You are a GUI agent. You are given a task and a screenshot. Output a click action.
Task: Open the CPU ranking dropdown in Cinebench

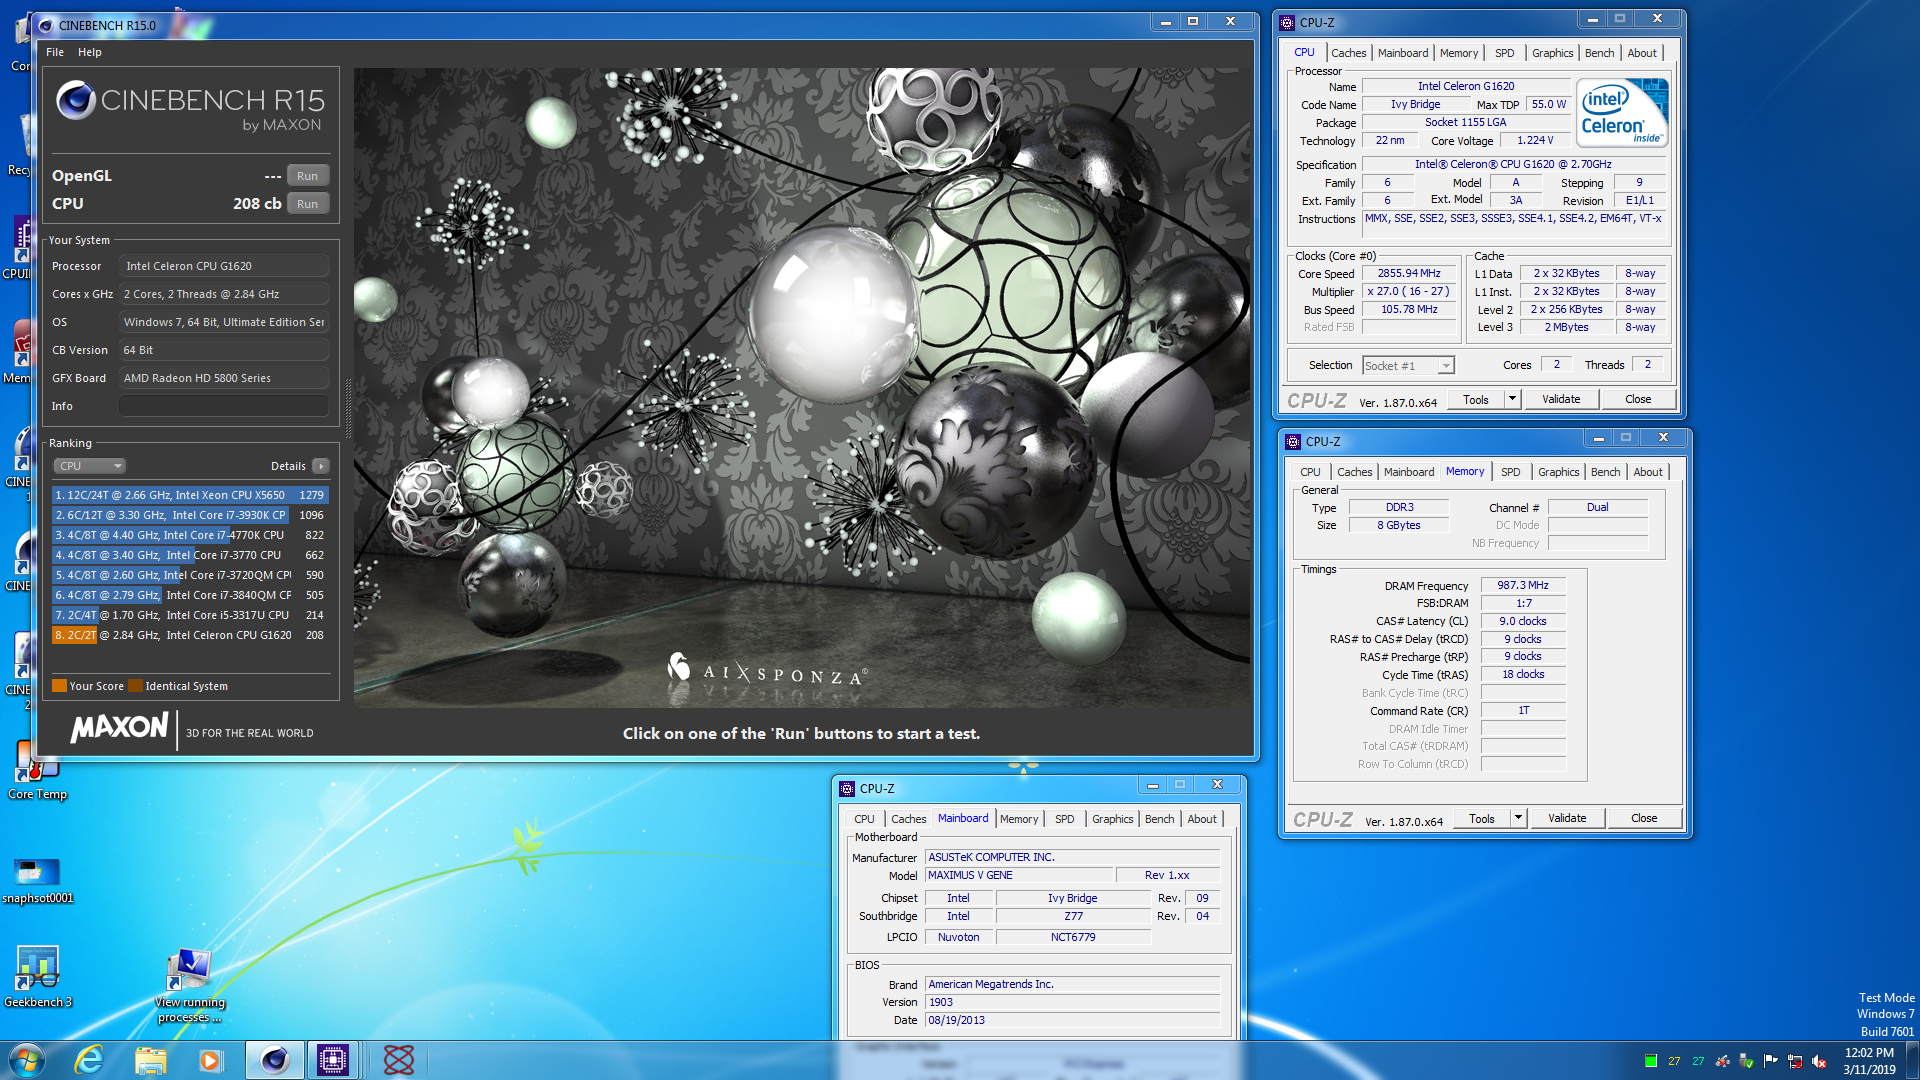(x=89, y=466)
